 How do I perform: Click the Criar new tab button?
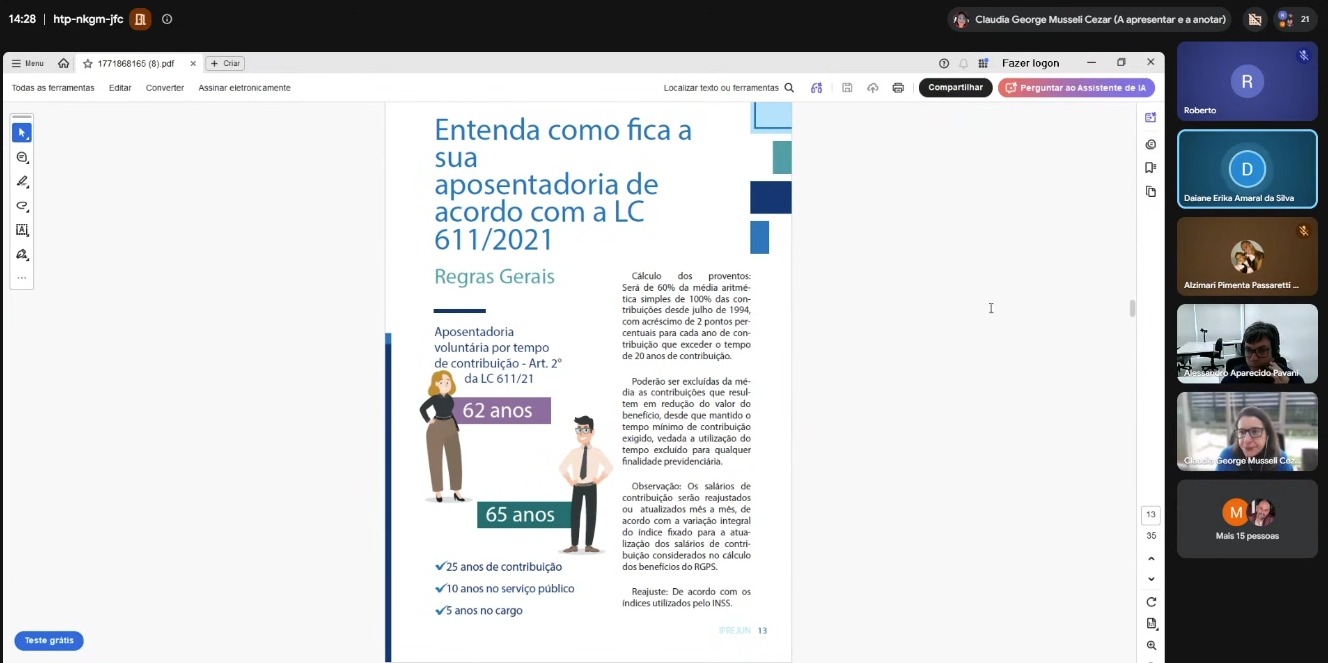pyautogui.click(x=225, y=63)
